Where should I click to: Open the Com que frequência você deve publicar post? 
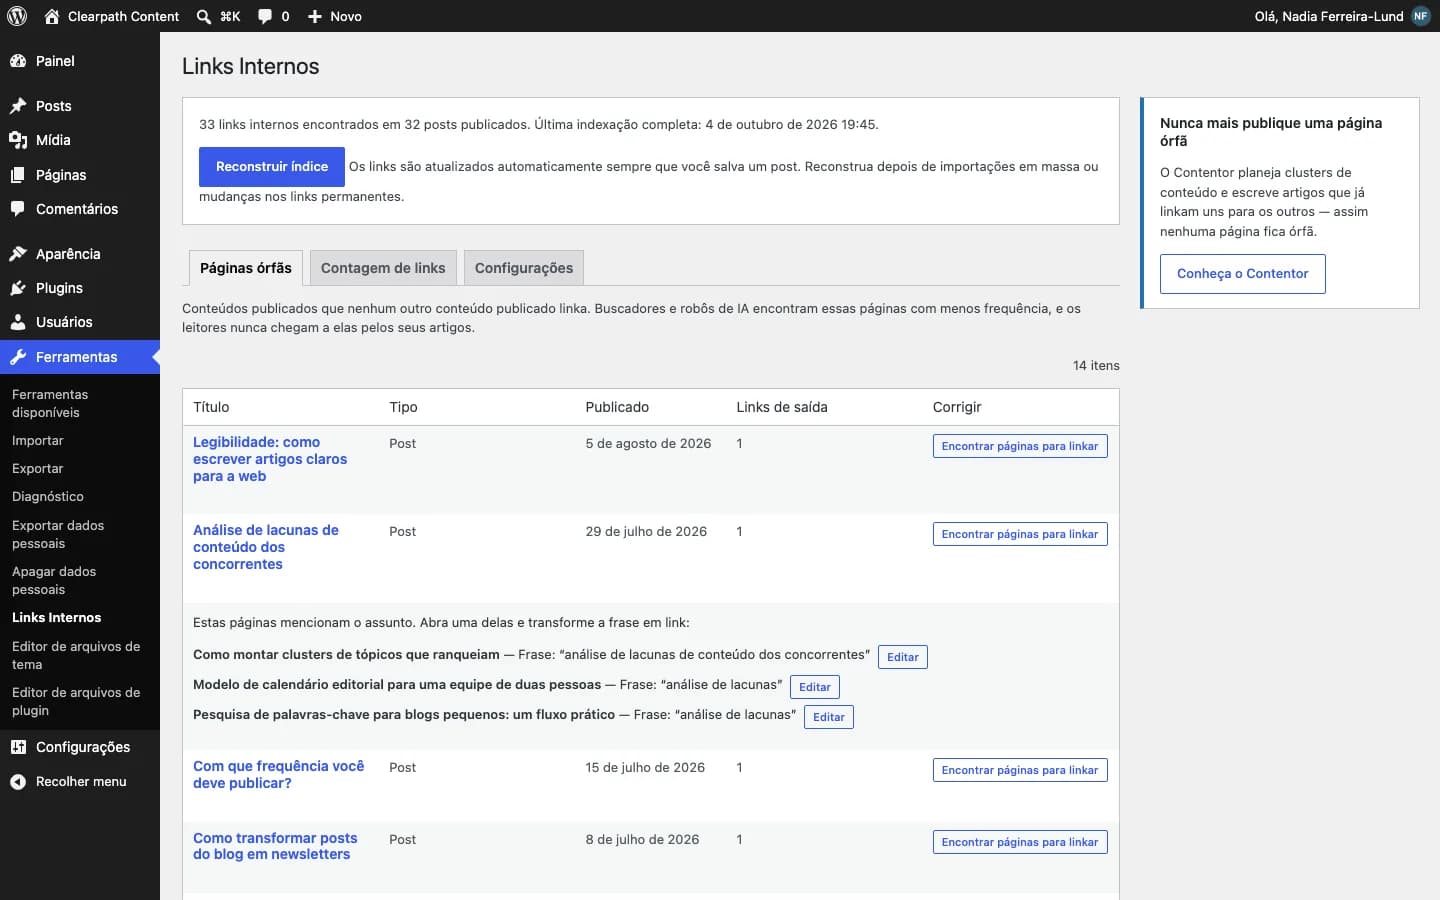point(279,775)
